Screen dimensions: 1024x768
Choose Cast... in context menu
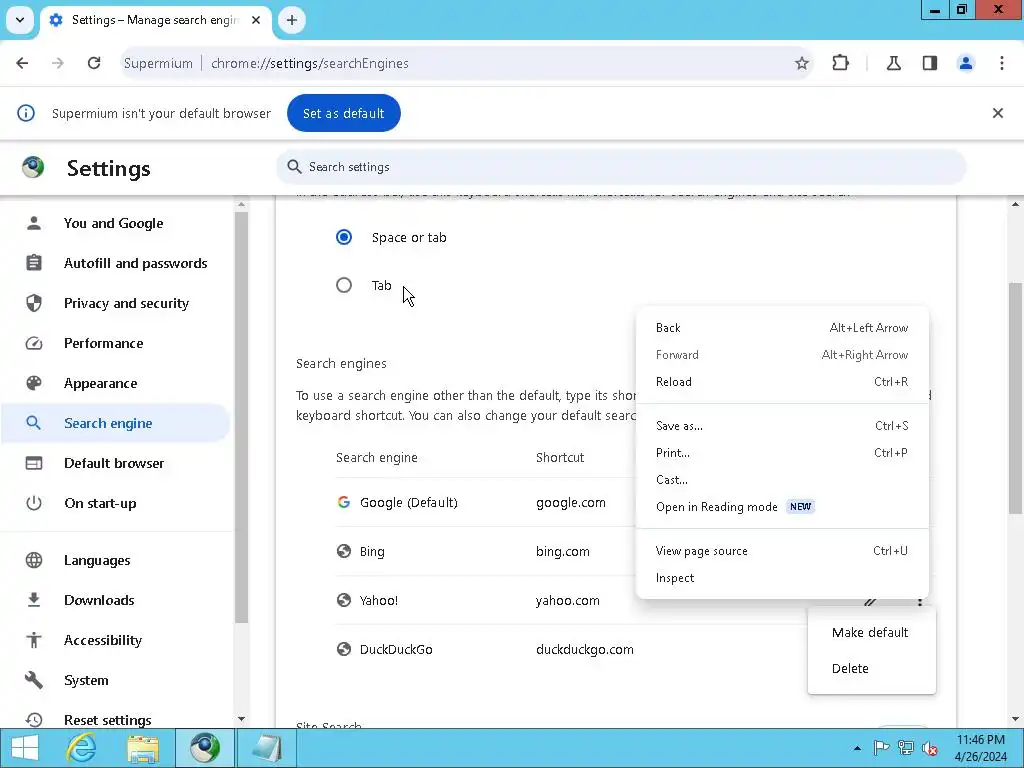782,480
